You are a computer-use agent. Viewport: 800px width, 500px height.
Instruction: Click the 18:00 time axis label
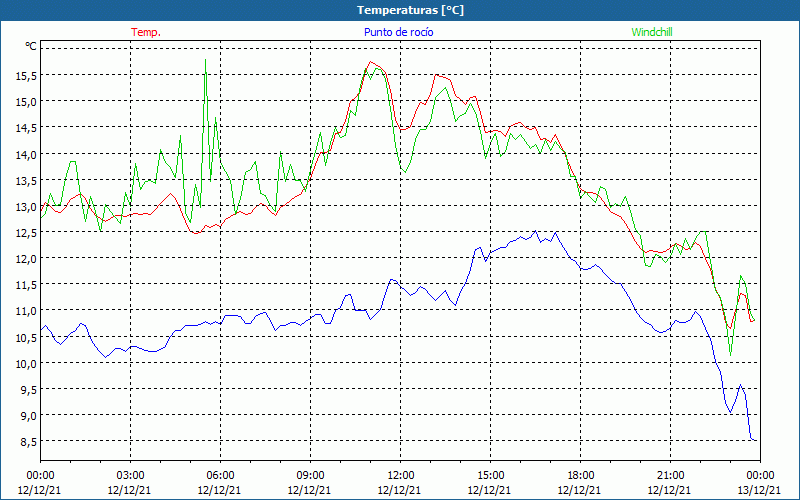[x=581, y=476]
